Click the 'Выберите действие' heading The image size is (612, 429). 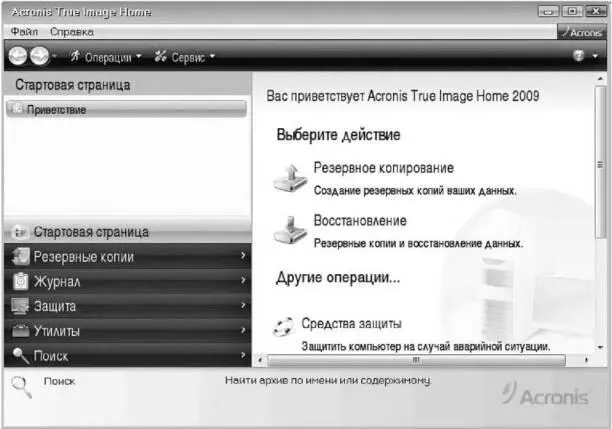pos(338,135)
